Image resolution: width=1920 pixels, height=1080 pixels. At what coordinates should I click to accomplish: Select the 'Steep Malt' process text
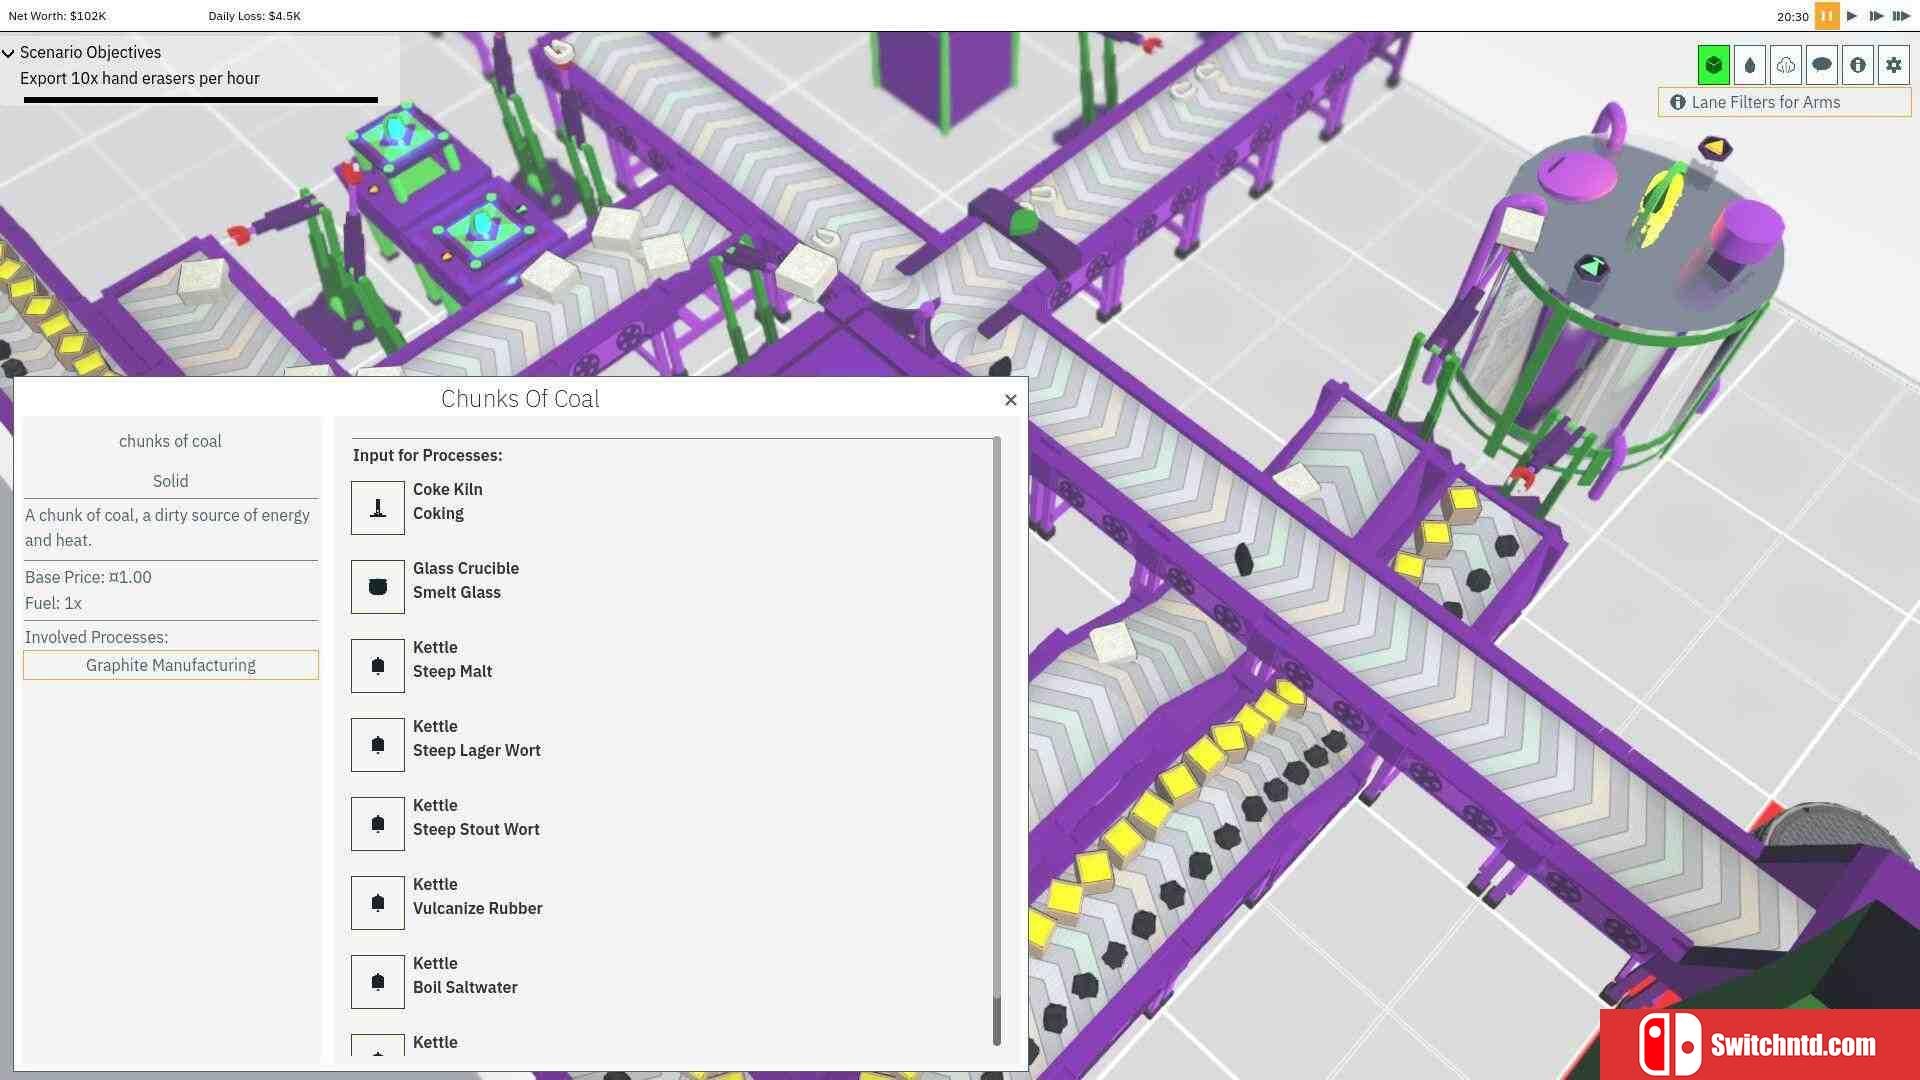tap(453, 671)
